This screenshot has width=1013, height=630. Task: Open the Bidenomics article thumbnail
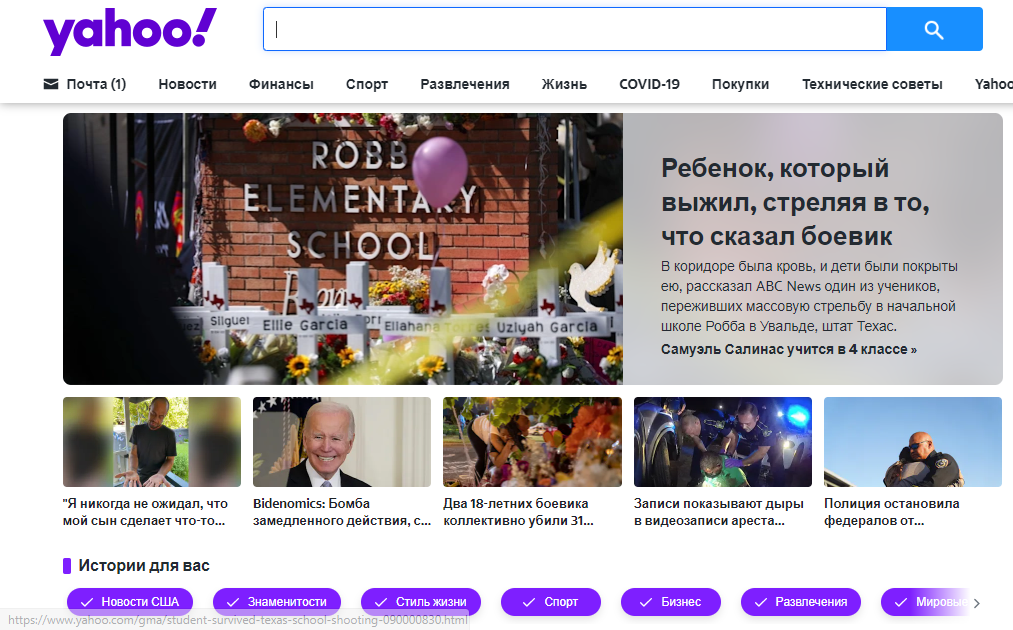coord(341,441)
